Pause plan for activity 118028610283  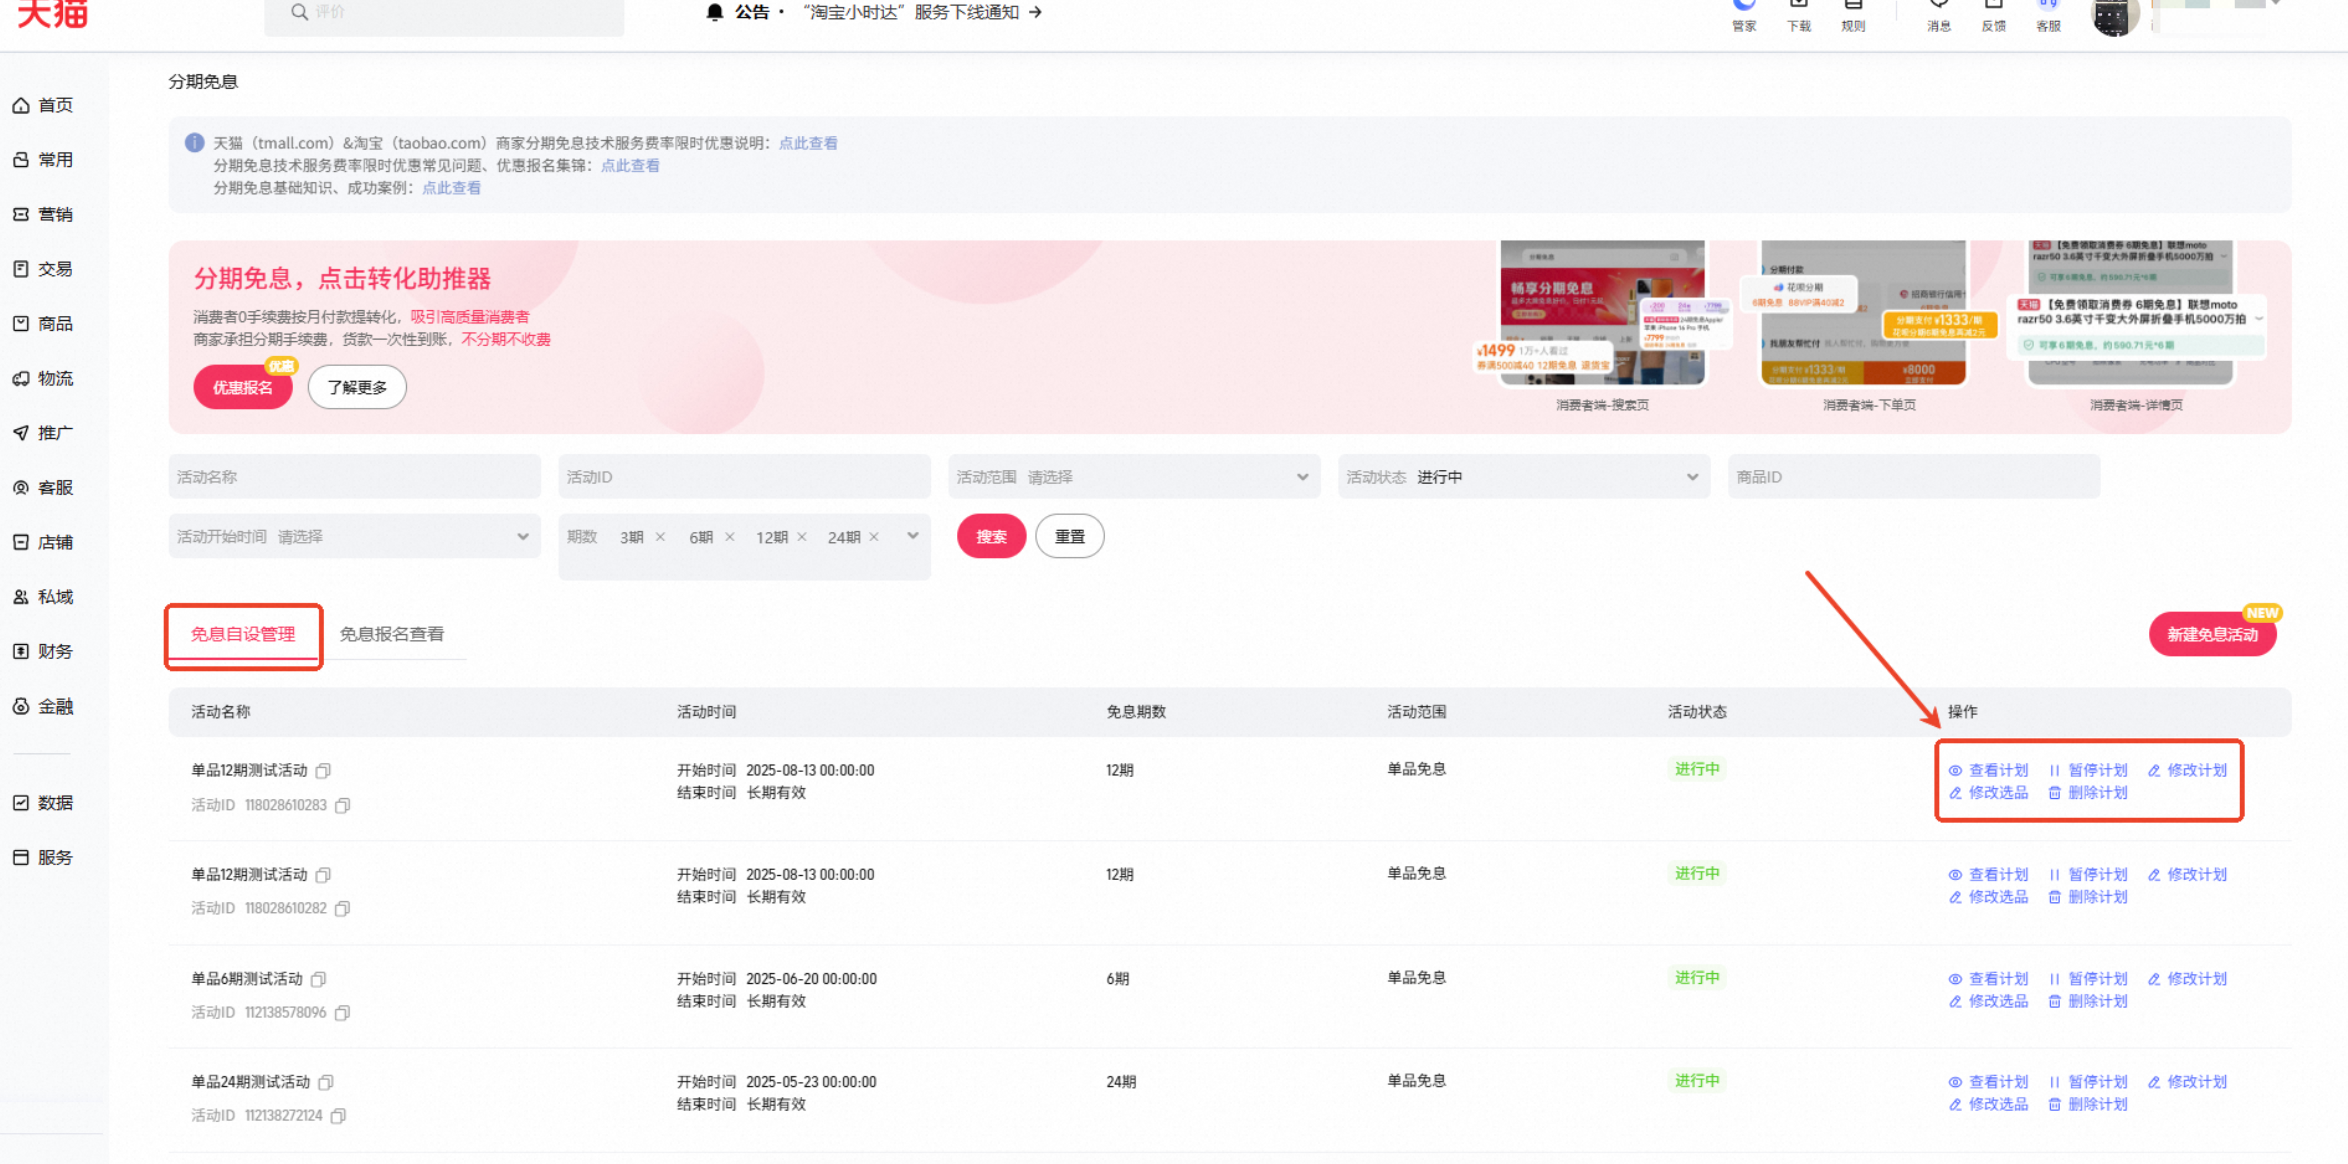(2088, 770)
